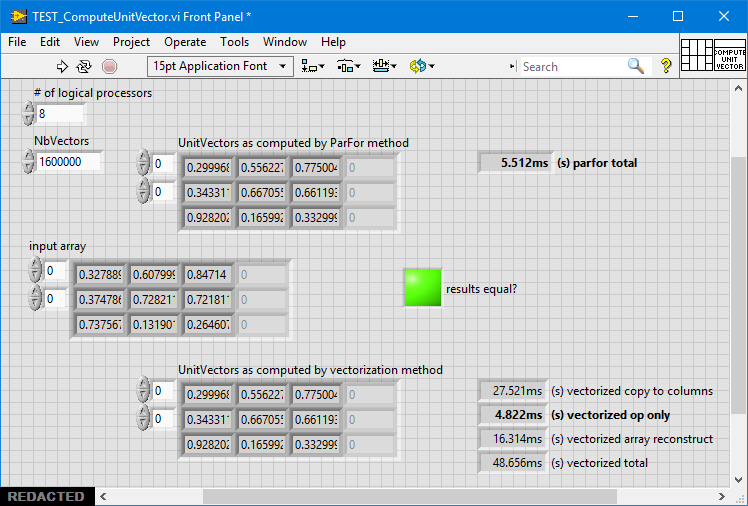Click the Run arrow button
The width and height of the screenshot is (748, 506).
62,66
